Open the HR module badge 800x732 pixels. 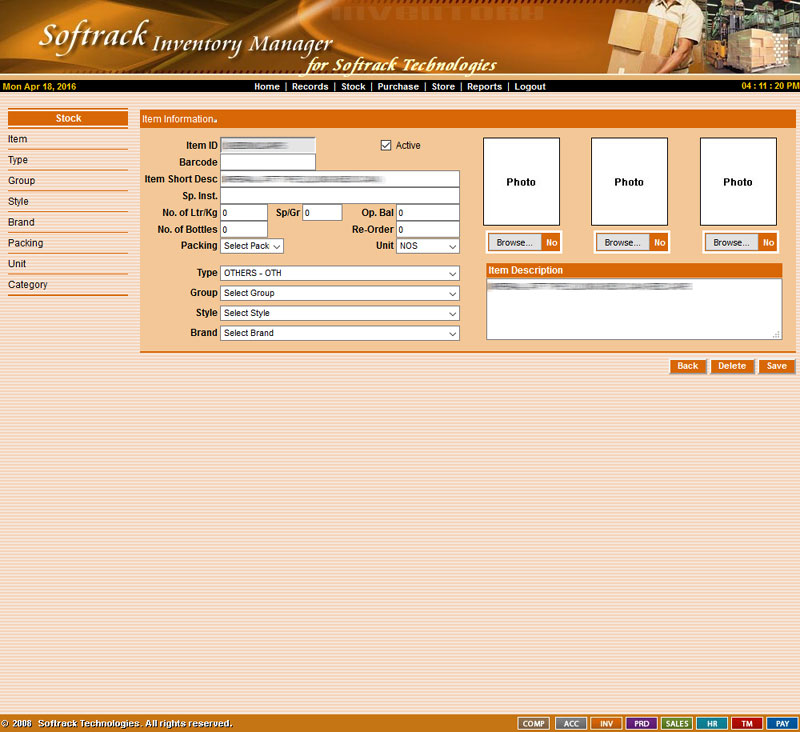pyautogui.click(x=711, y=723)
